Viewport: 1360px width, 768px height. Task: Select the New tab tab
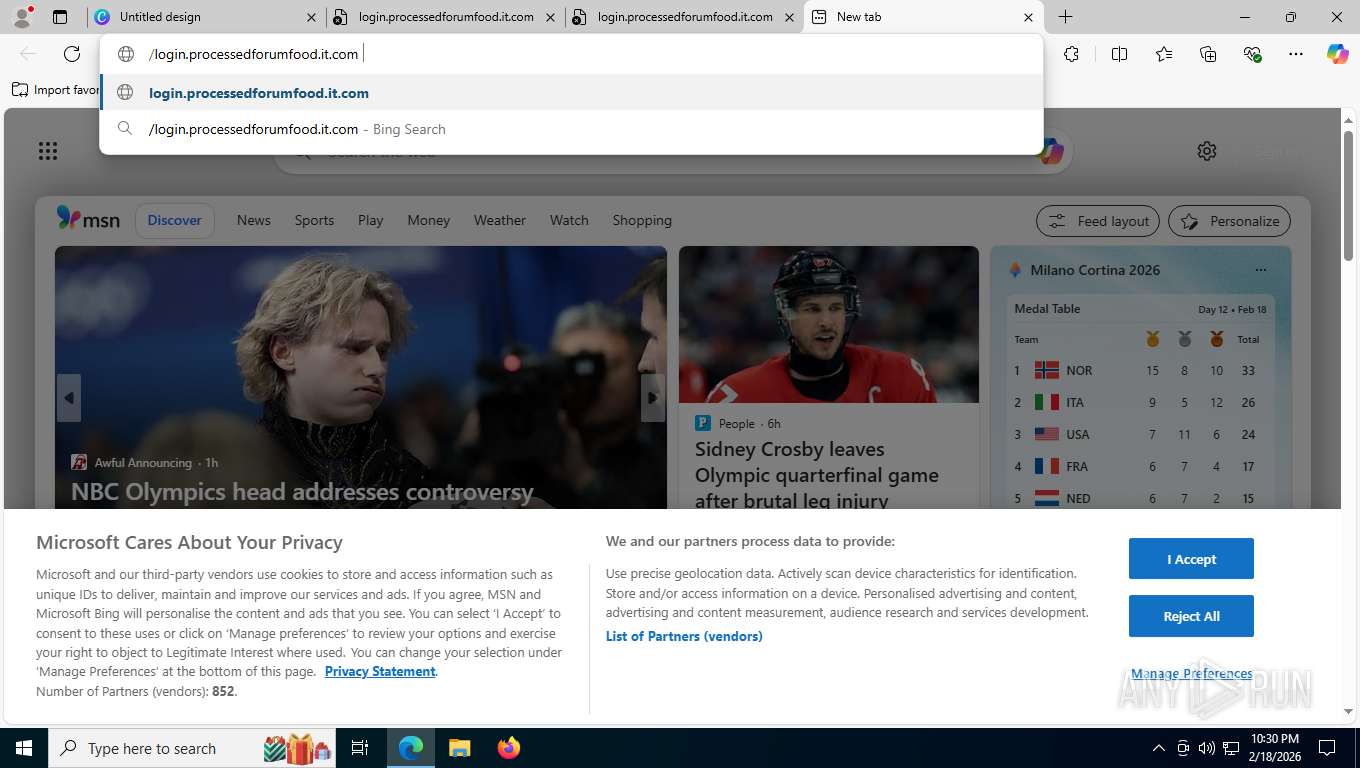[923, 17]
